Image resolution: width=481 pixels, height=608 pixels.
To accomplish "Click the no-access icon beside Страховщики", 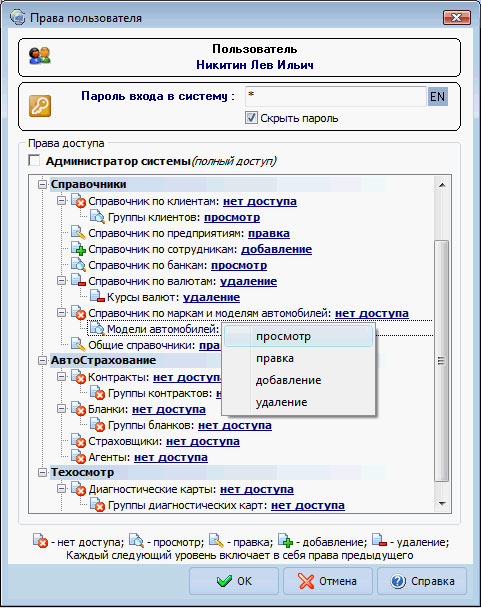I will click(x=78, y=441).
